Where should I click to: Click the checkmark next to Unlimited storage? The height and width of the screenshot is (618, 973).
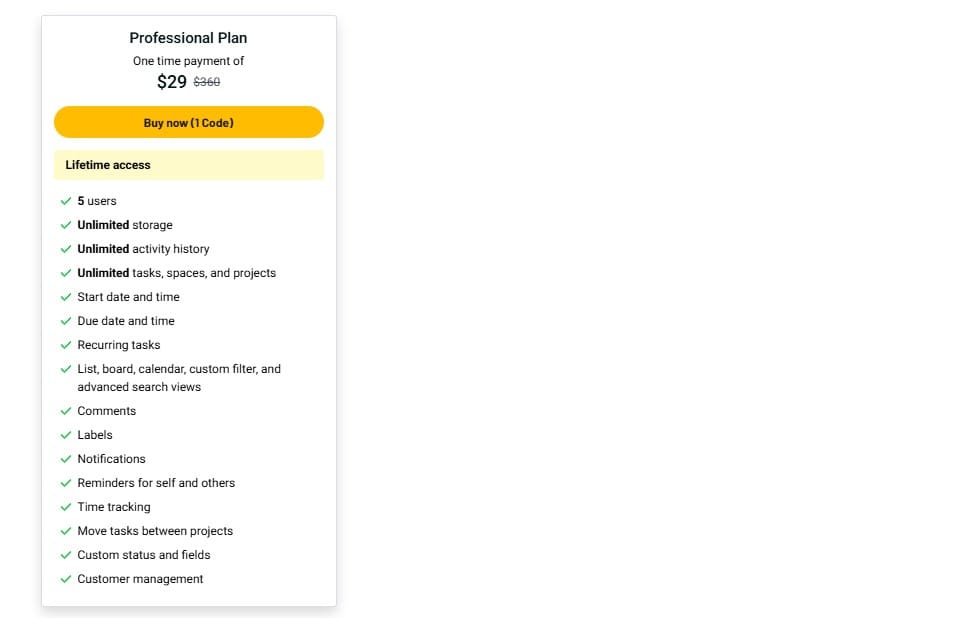tap(66, 225)
